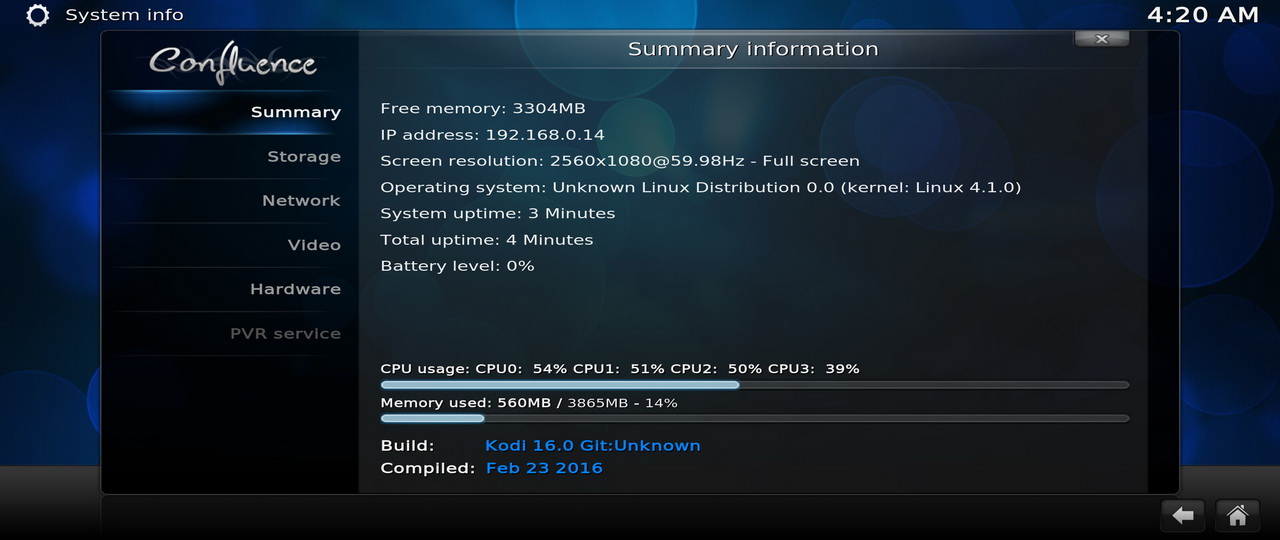Click the IP address line
1280x540 pixels.
click(x=492, y=135)
